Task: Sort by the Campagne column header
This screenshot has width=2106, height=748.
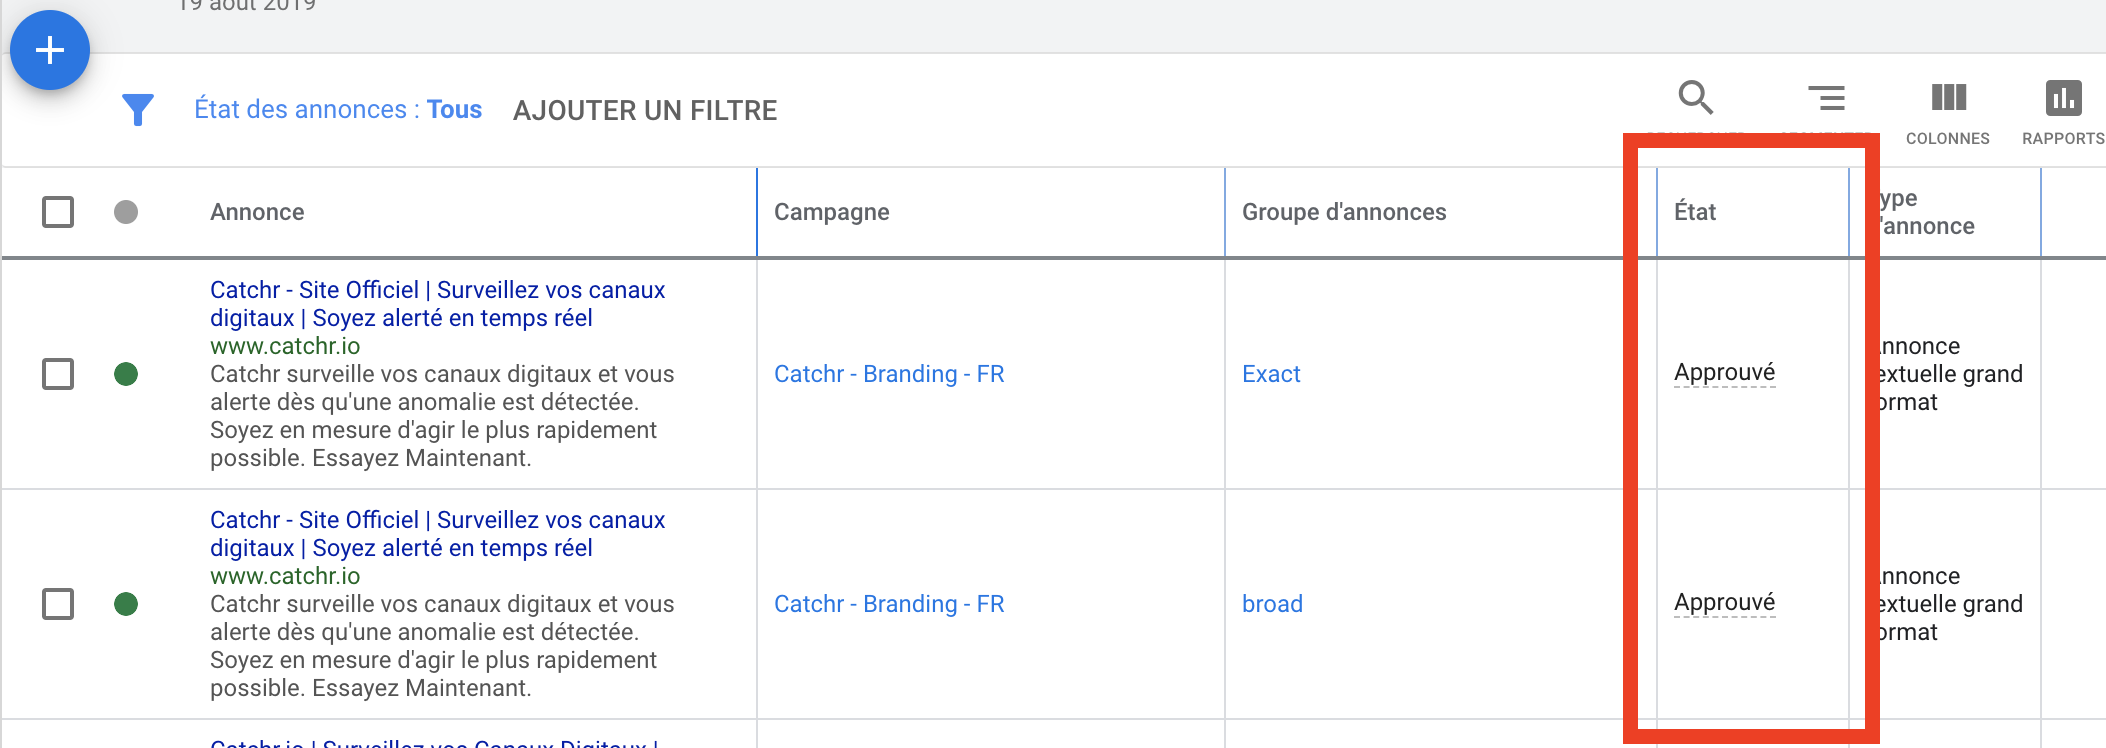Action: tap(832, 212)
